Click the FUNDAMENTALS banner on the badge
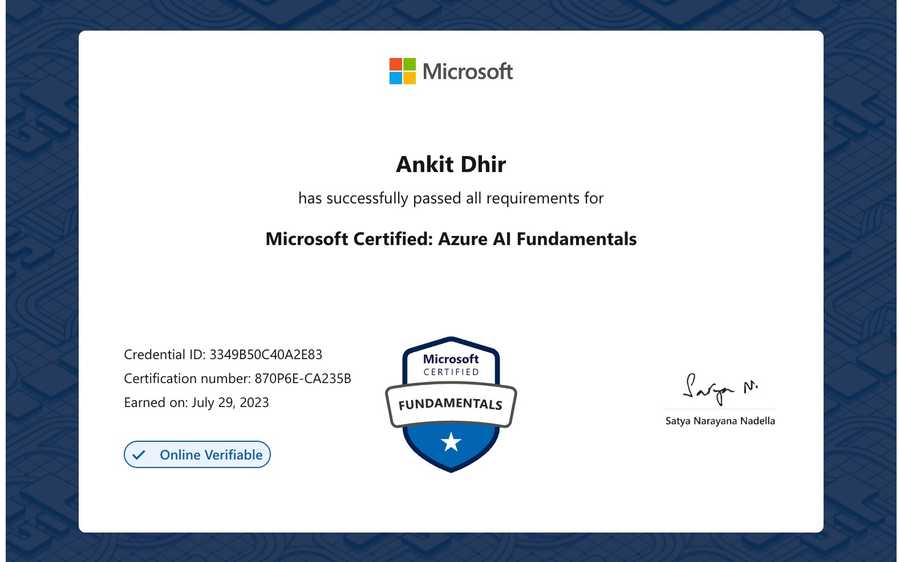Viewport: 900px width, 562px height. point(451,404)
